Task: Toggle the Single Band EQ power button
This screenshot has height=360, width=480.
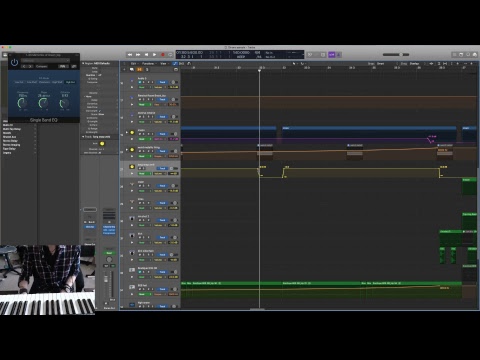Action: click(14, 62)
